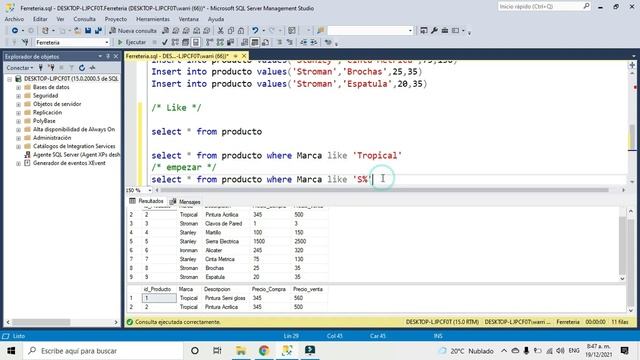Open Task View on taskbar
640x360 pixels.
[217, 351]
